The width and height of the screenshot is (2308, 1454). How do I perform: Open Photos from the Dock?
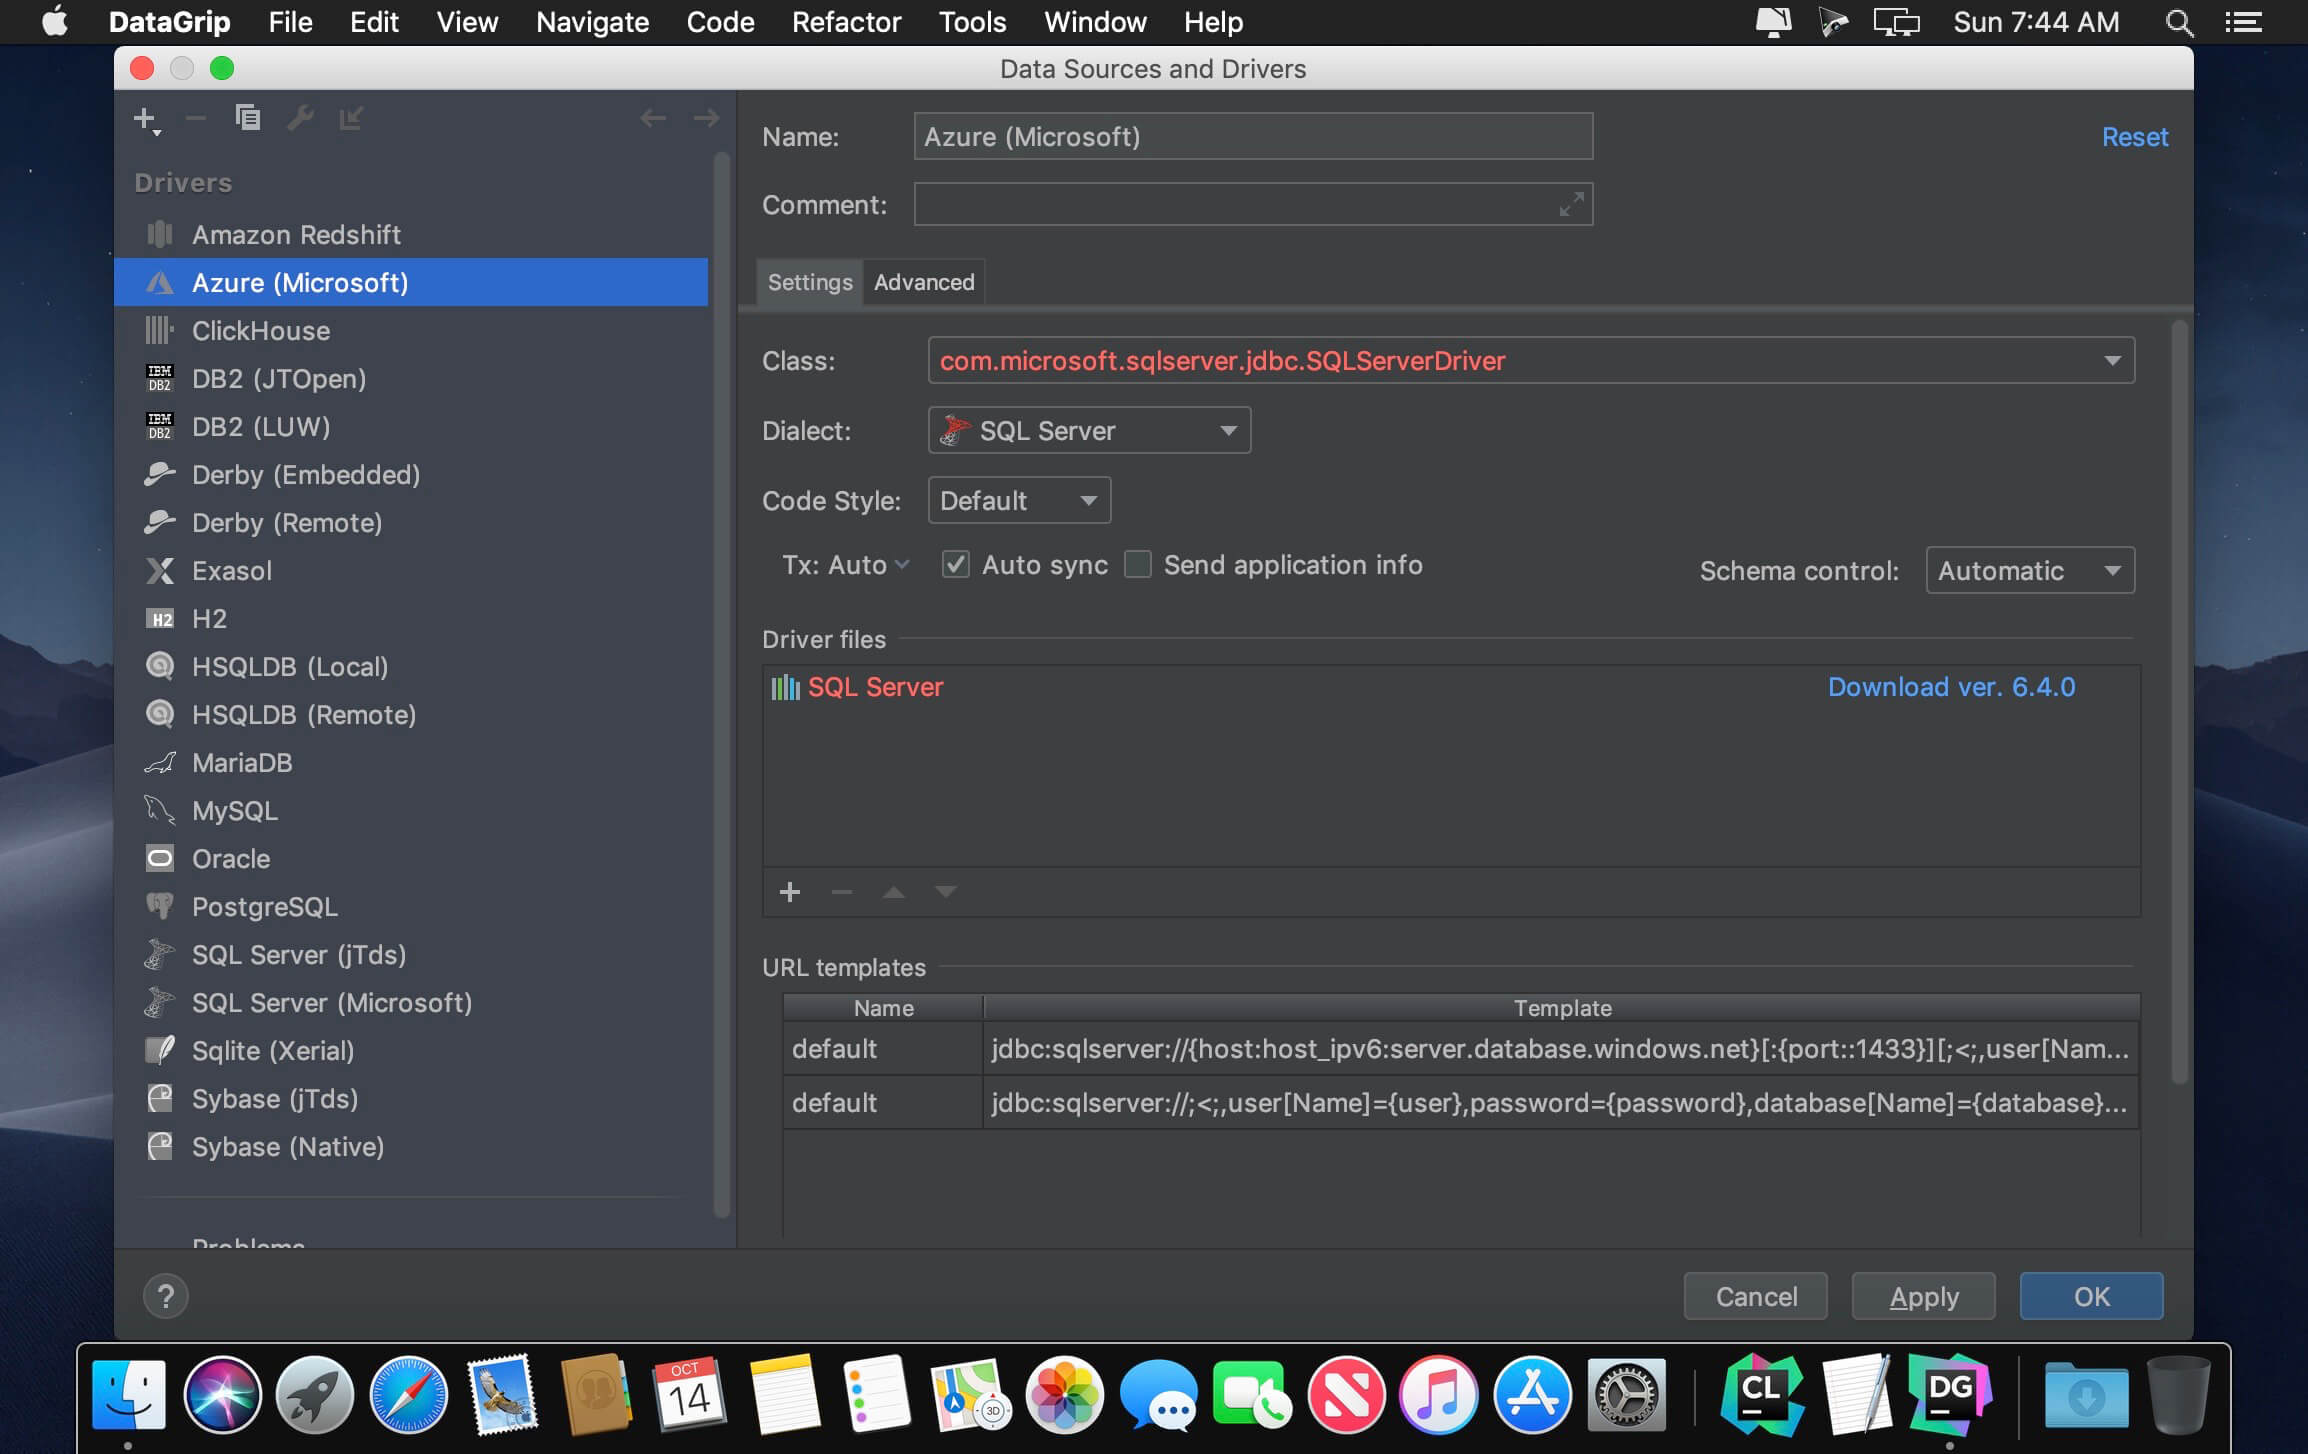(x=1064, y=1395)
